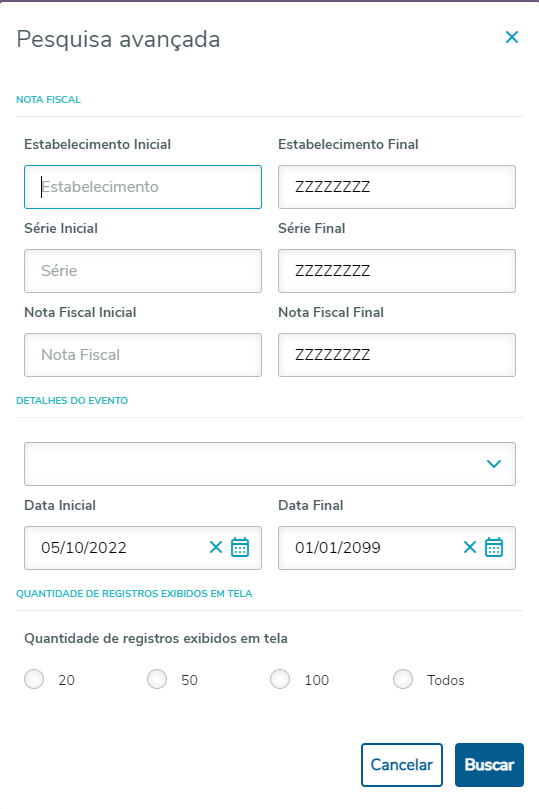Open the Data Final calendar picker
Viewport: 539px width, 809px height.
494,547
